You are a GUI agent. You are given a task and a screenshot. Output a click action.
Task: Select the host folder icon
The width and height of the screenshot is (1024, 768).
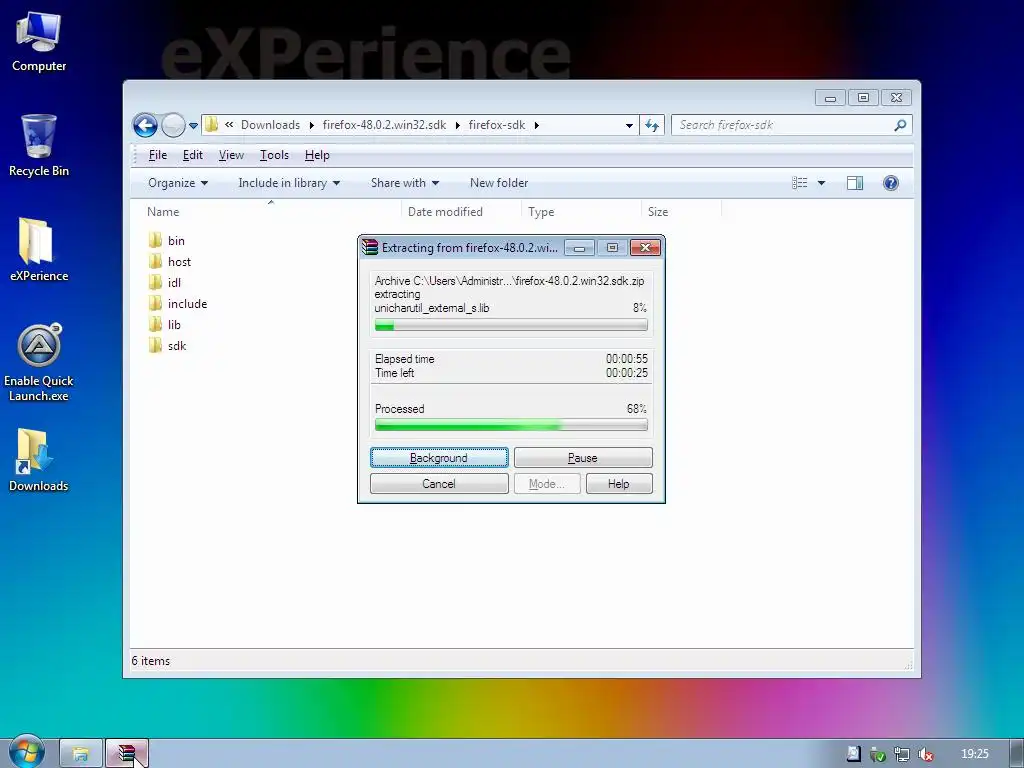coord(155,261)
